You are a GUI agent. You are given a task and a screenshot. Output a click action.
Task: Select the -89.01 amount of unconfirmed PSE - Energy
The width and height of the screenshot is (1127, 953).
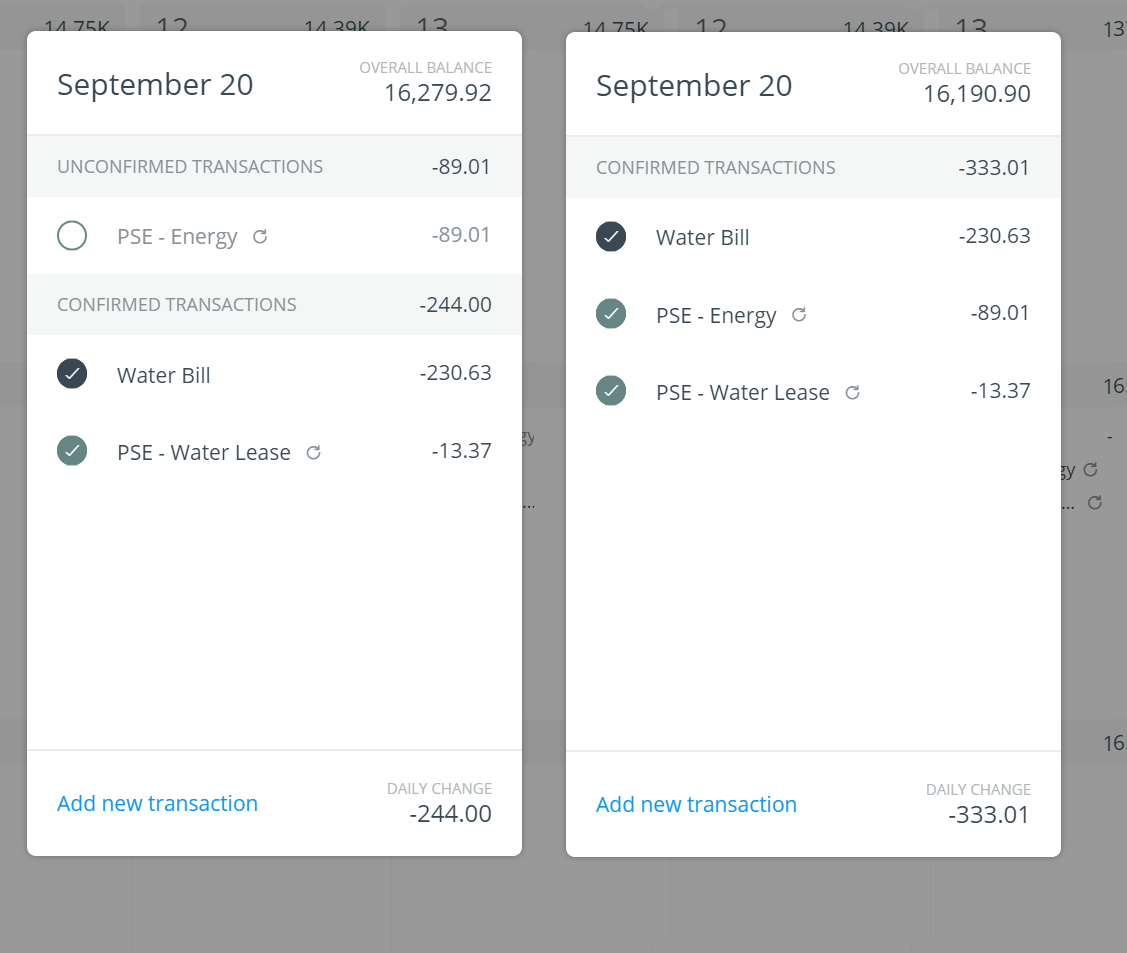pyautogui.click(x=461, y=235)
